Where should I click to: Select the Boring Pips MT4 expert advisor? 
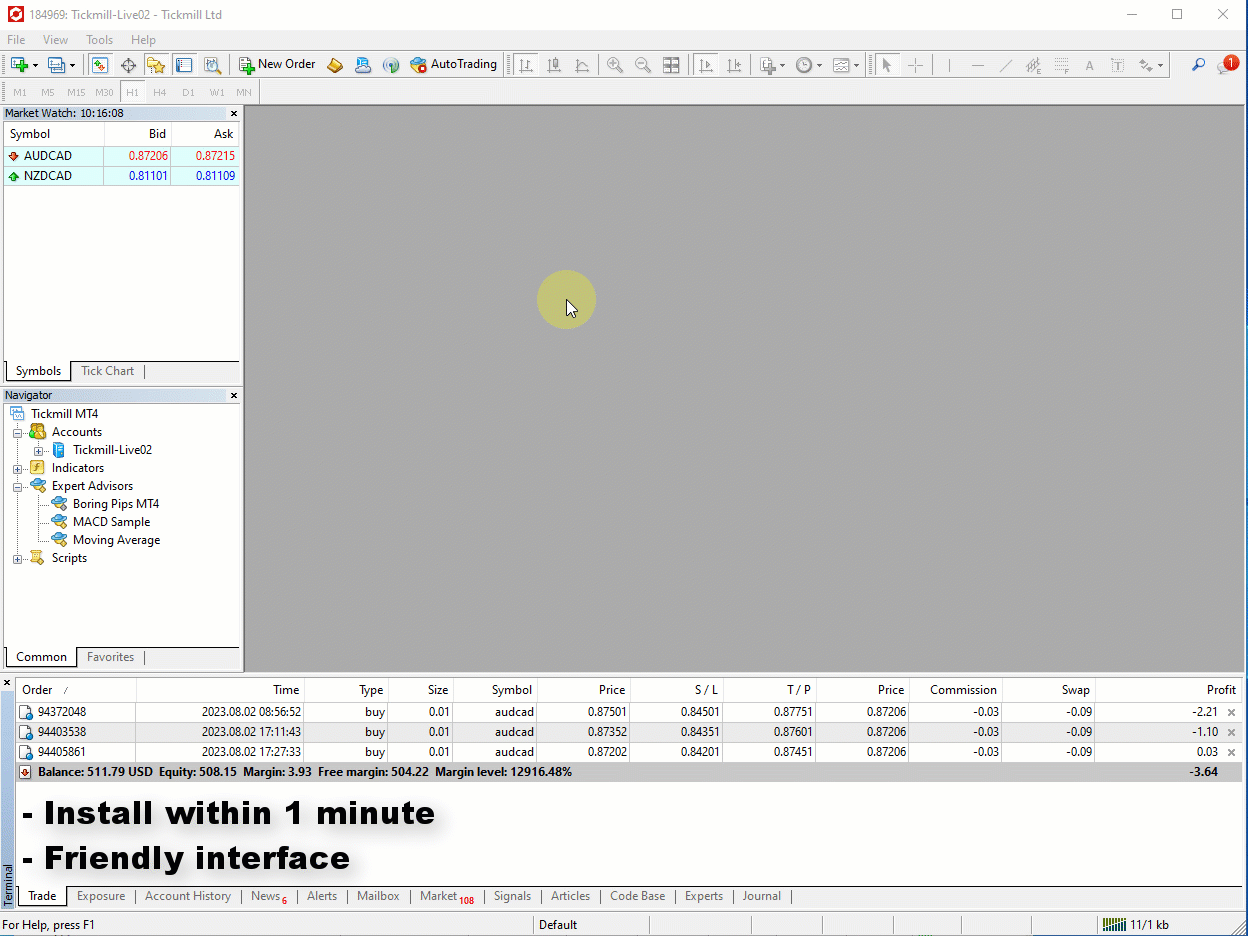click(x=115, y=504)
